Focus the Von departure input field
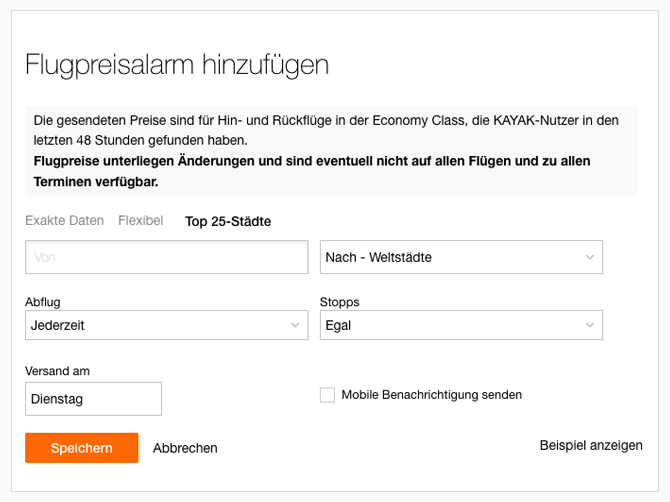This screenshot has height=502, width=670. click(166, 257)
